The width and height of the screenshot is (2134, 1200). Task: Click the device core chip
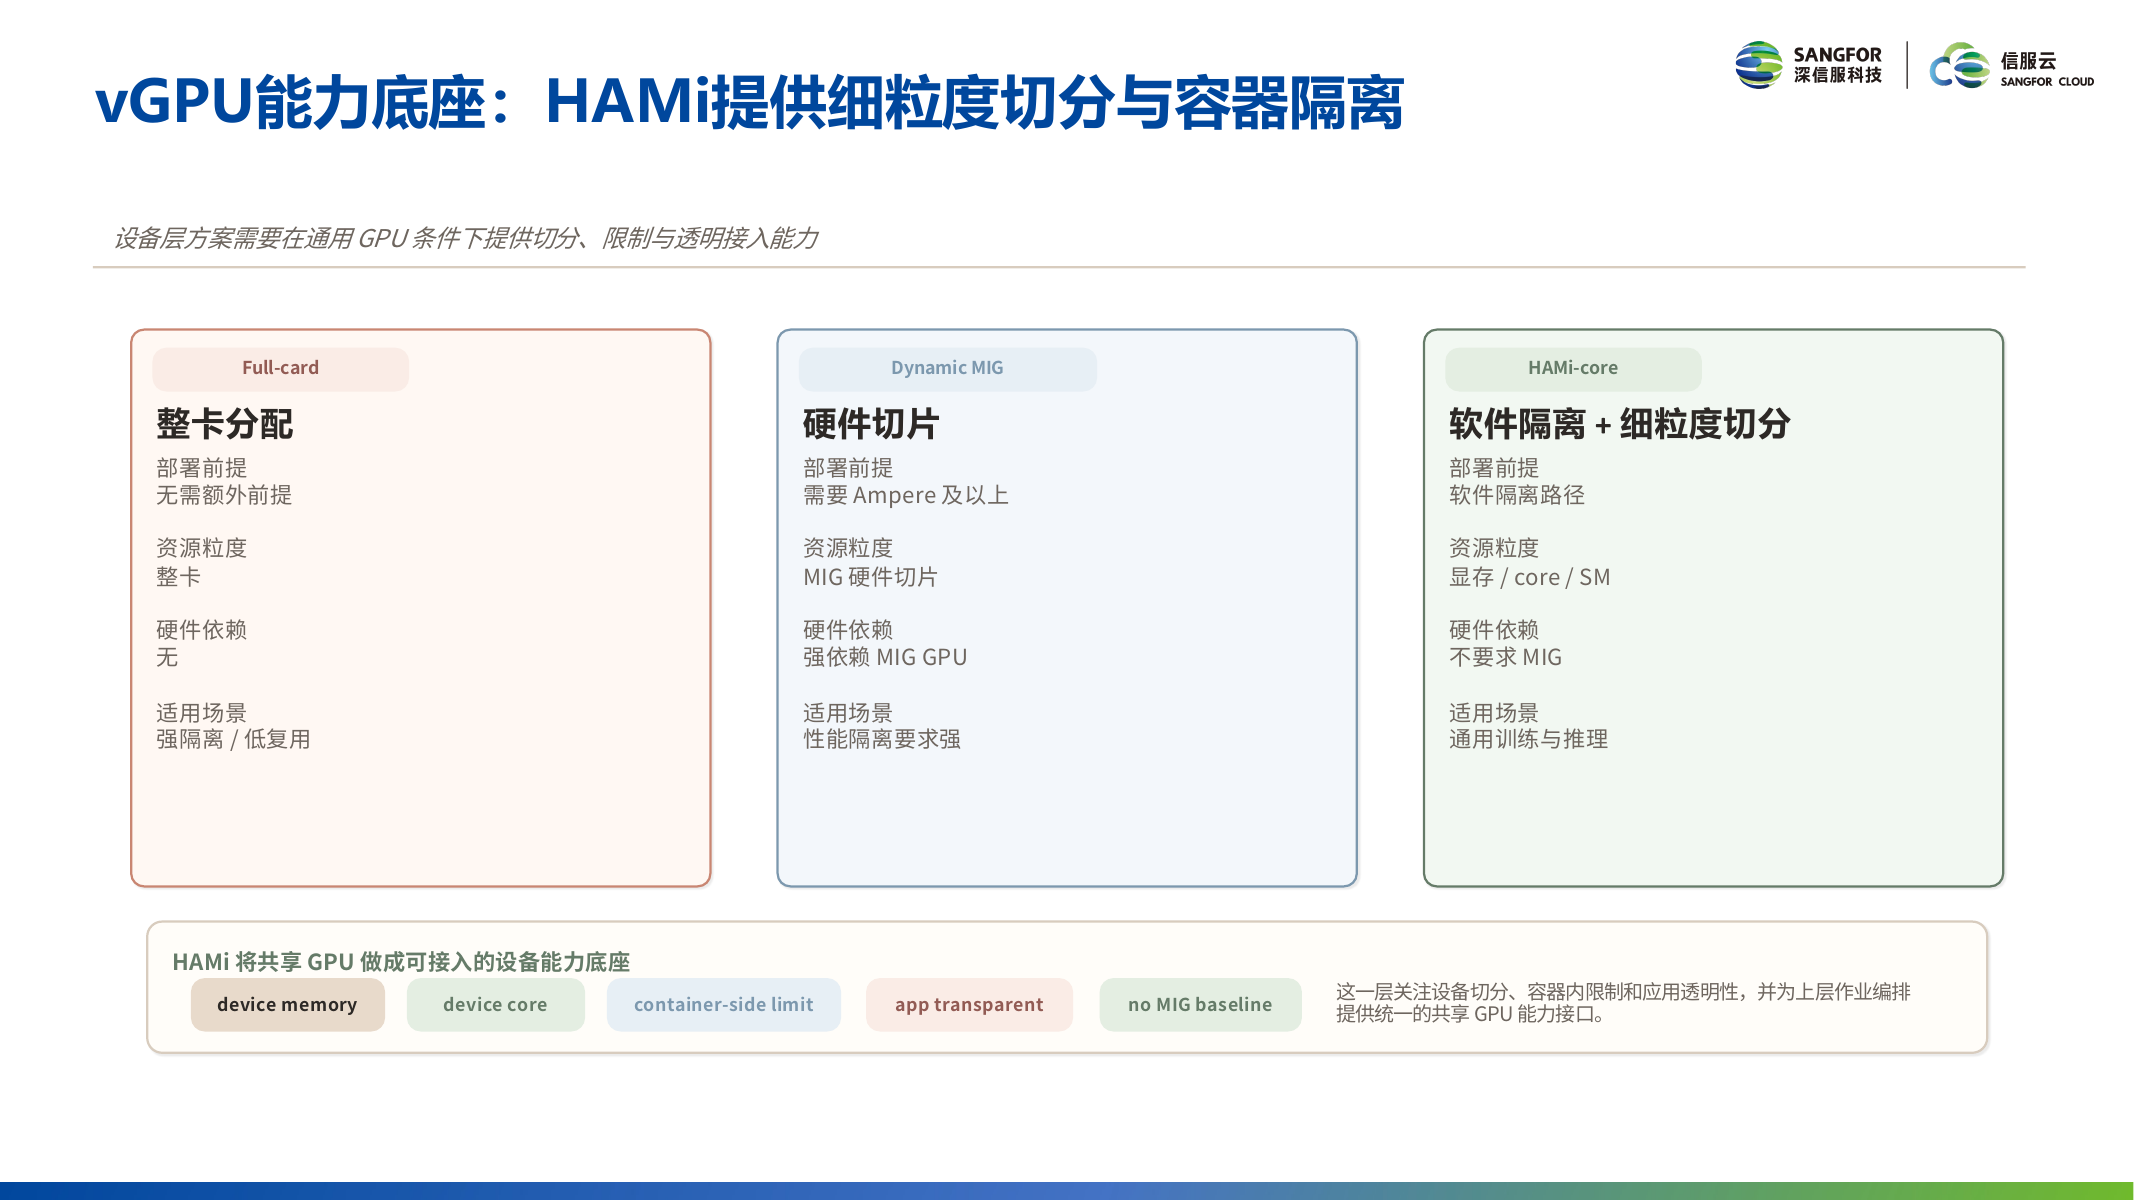click(495, 1004)
